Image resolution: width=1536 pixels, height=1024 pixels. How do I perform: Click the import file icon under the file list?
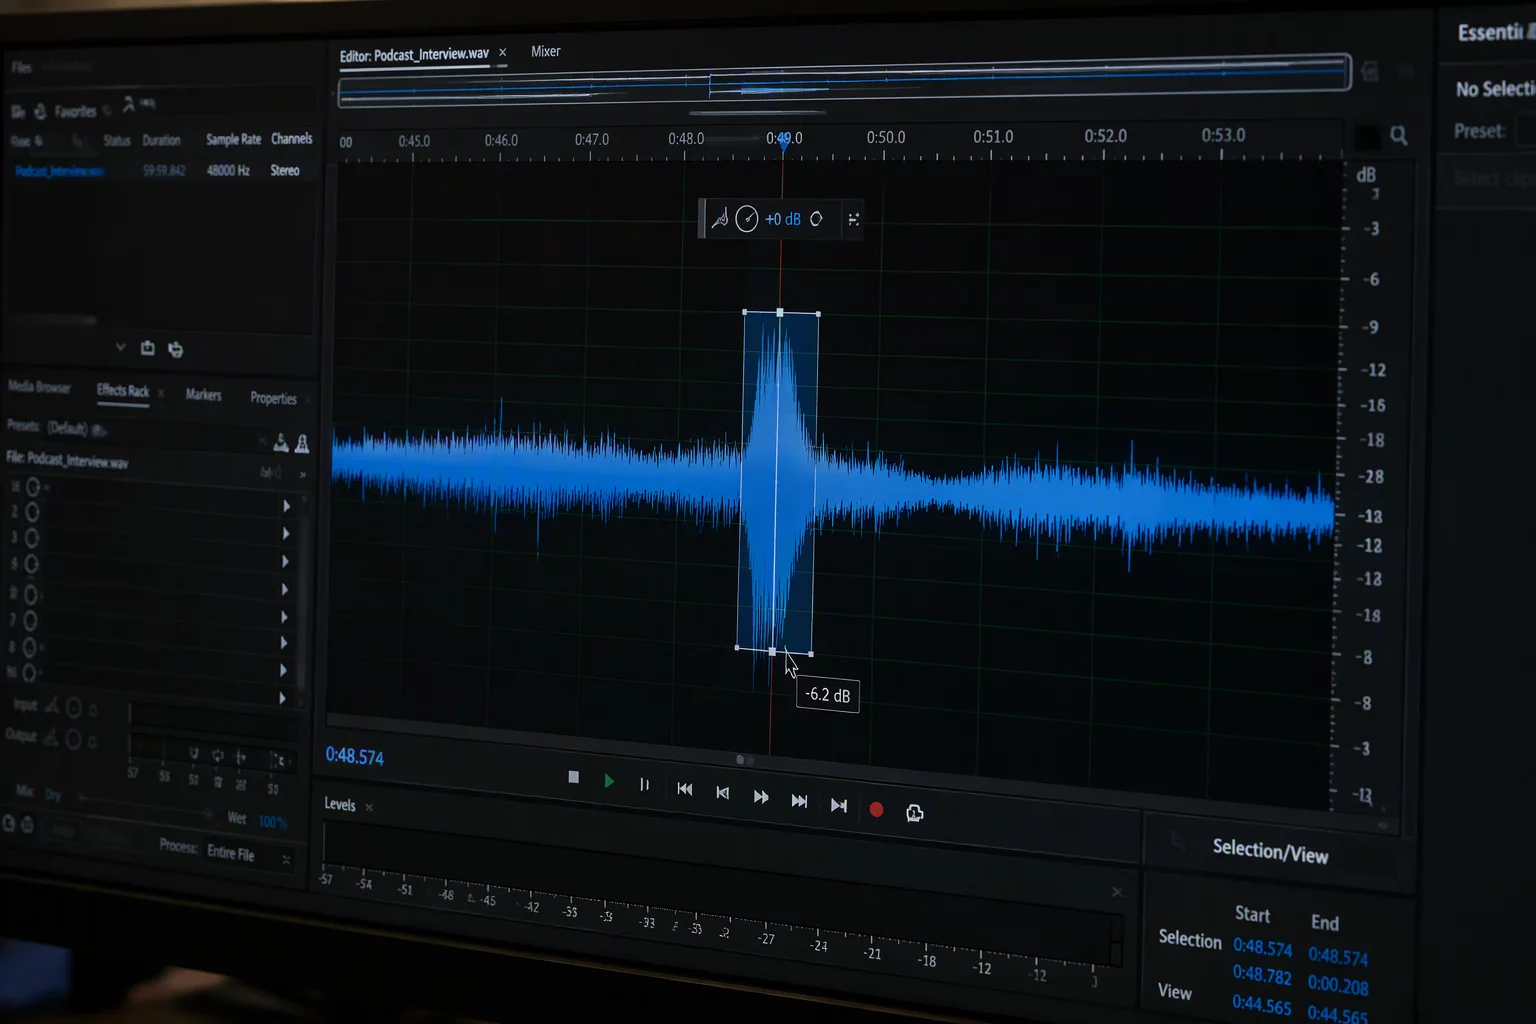click(x=148, y=348)
